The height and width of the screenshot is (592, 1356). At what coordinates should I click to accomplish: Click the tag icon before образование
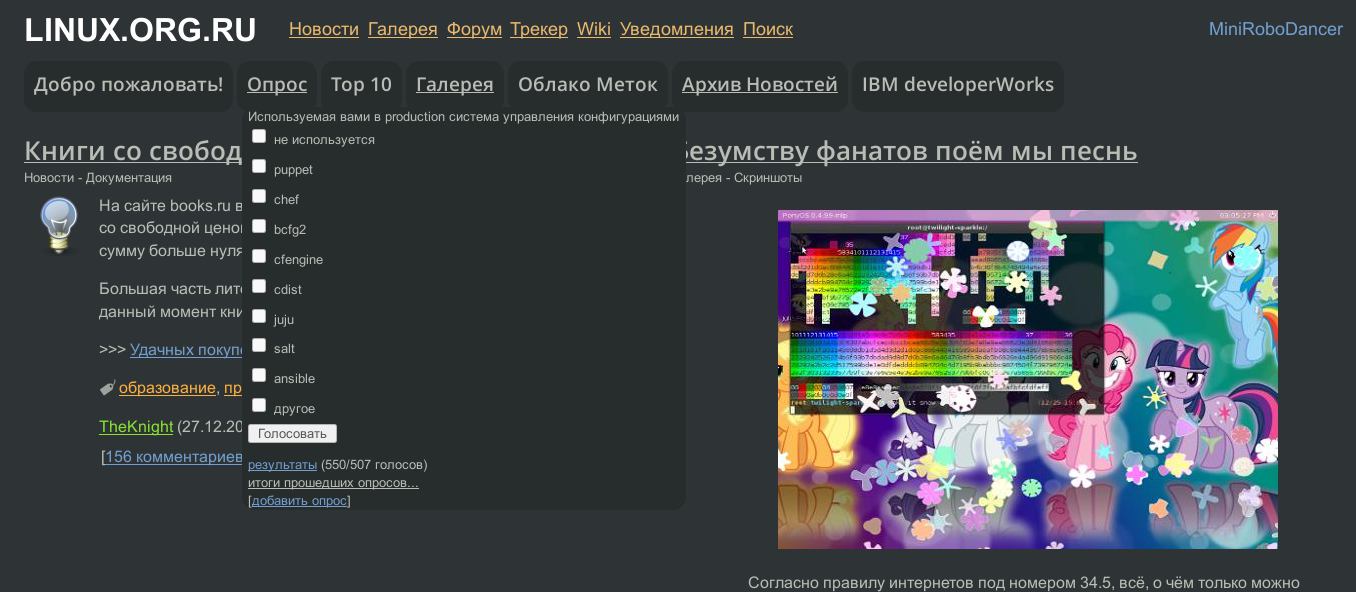click(107, 387)
